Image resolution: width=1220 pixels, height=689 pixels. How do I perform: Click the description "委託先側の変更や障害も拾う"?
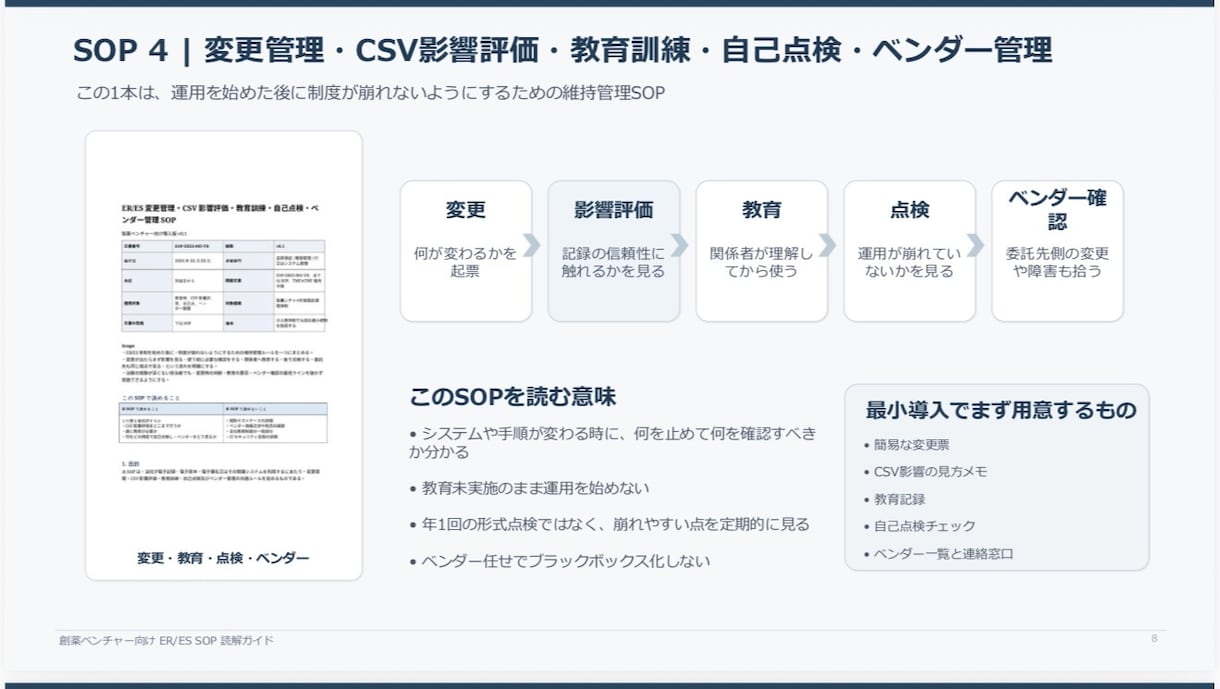click(1058, 262)
